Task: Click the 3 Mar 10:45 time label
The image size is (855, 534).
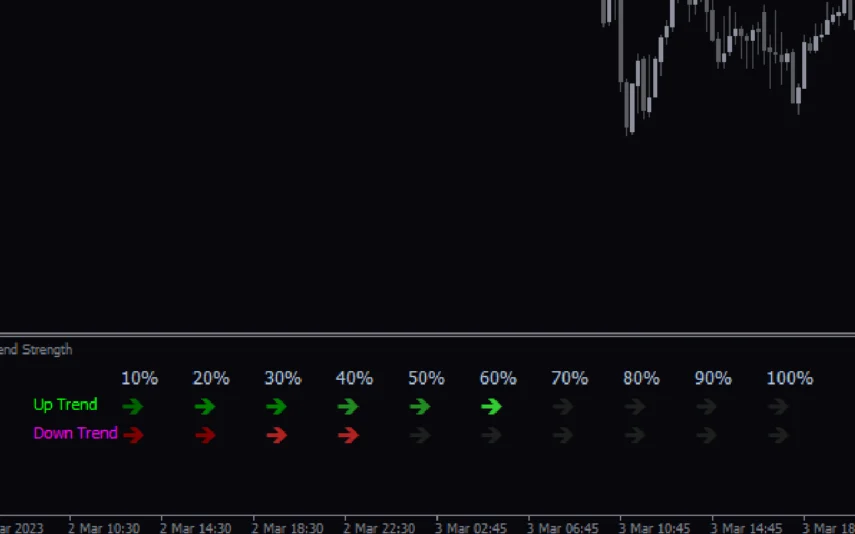Action: click(655, 527)
